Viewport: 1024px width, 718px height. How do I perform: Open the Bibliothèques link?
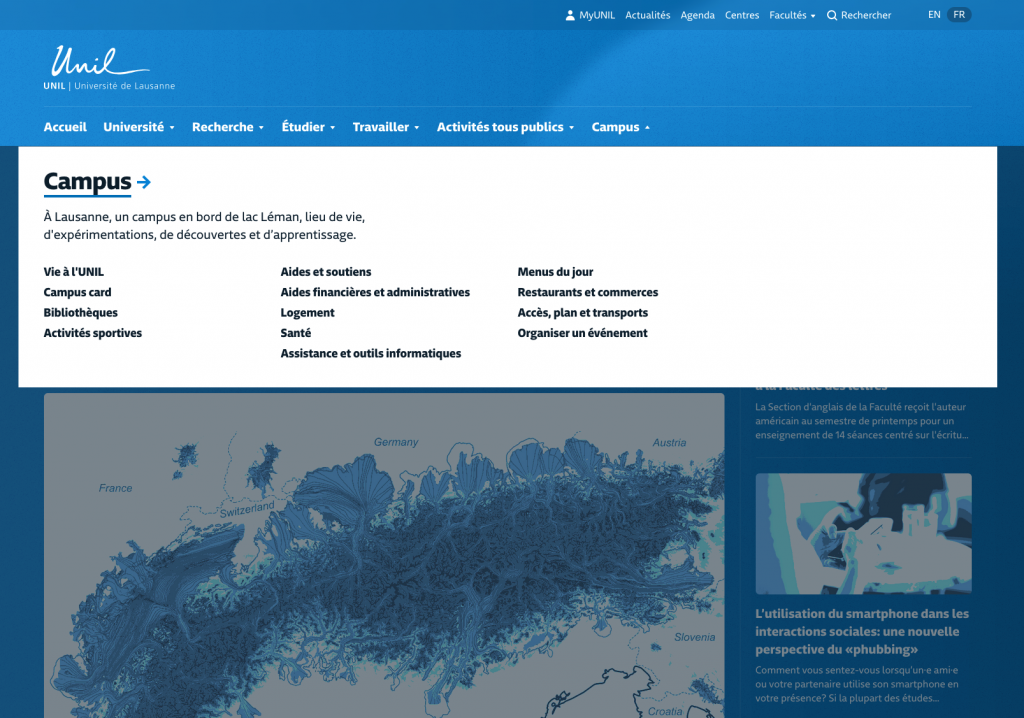pos(81,313)
